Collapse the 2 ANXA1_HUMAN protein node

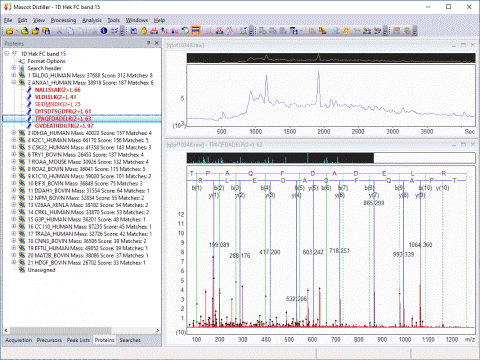click(x=14, y=82)
